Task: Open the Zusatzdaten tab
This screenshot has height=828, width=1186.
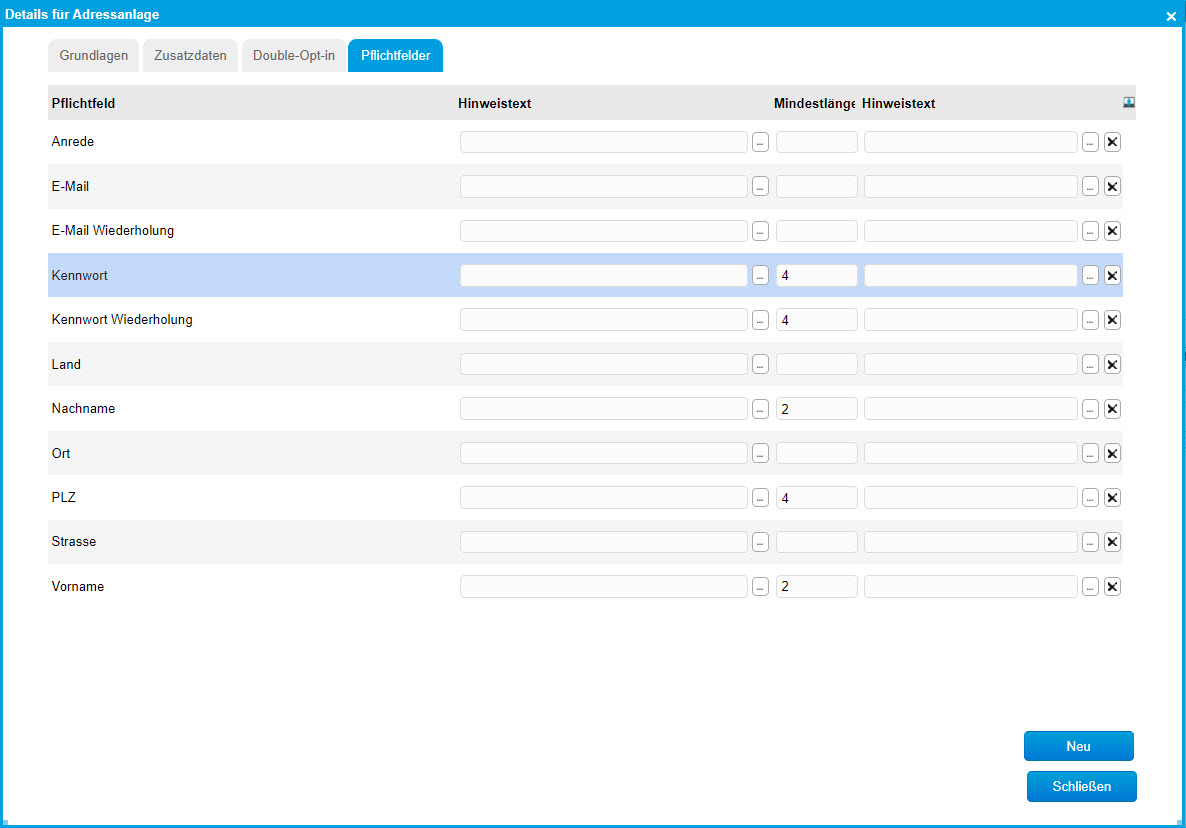Action: pyautogui.click(x=190, y=56)
